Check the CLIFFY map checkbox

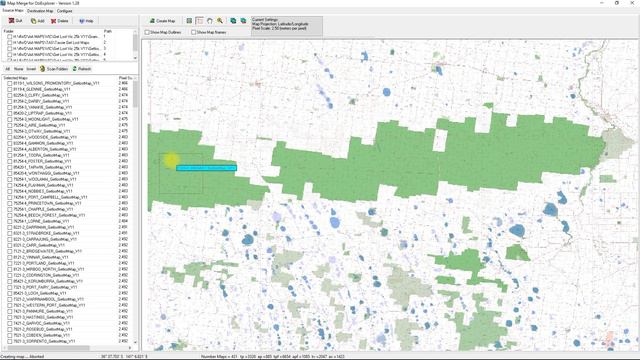click(9, 95)
